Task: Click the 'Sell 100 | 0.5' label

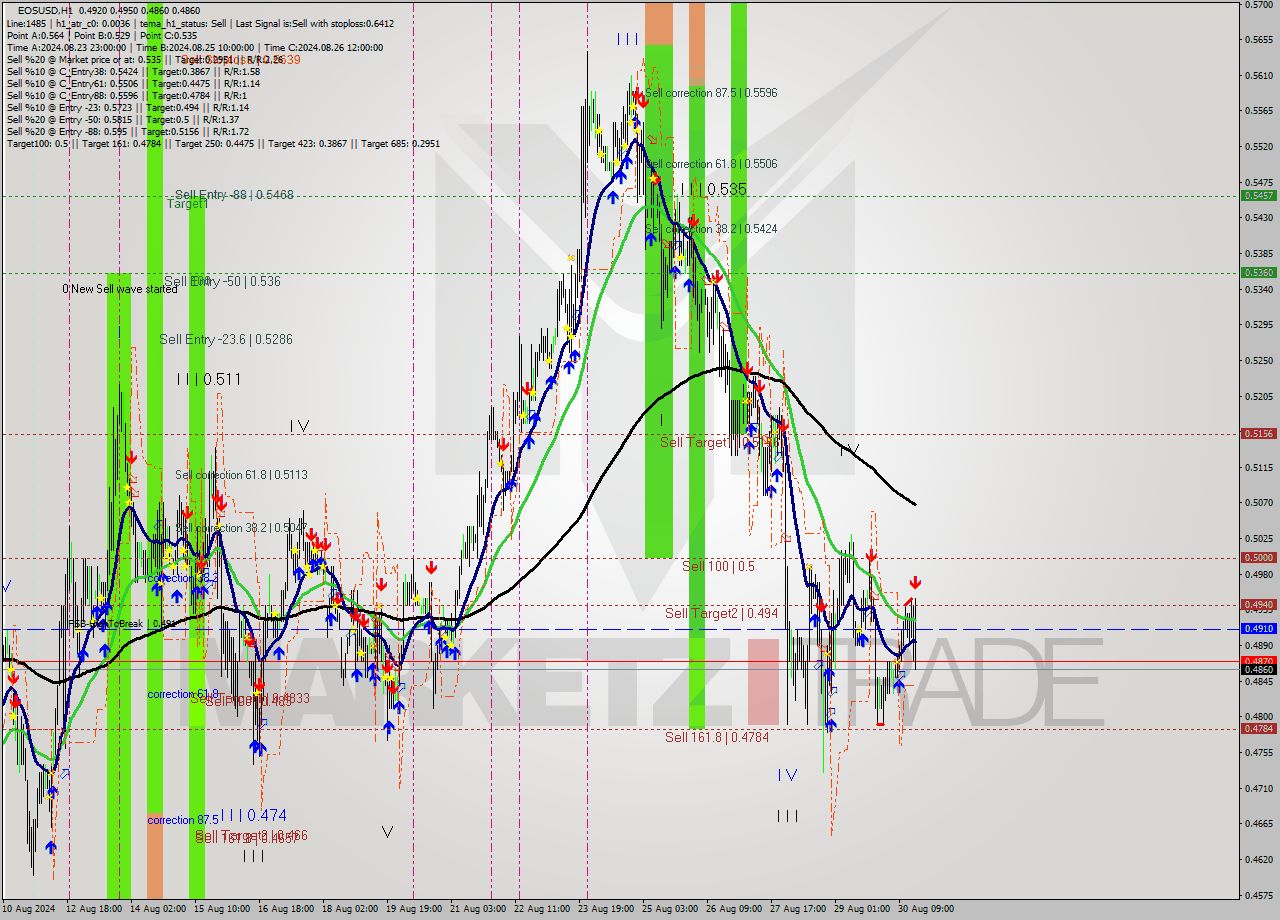Action: coord(718,566)
